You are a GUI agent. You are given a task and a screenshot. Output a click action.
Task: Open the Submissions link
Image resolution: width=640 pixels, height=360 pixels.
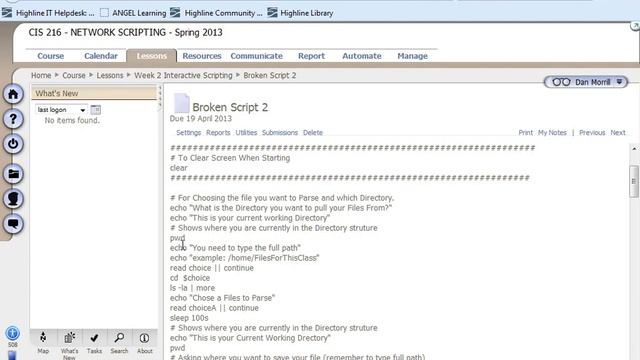(280, 133)
